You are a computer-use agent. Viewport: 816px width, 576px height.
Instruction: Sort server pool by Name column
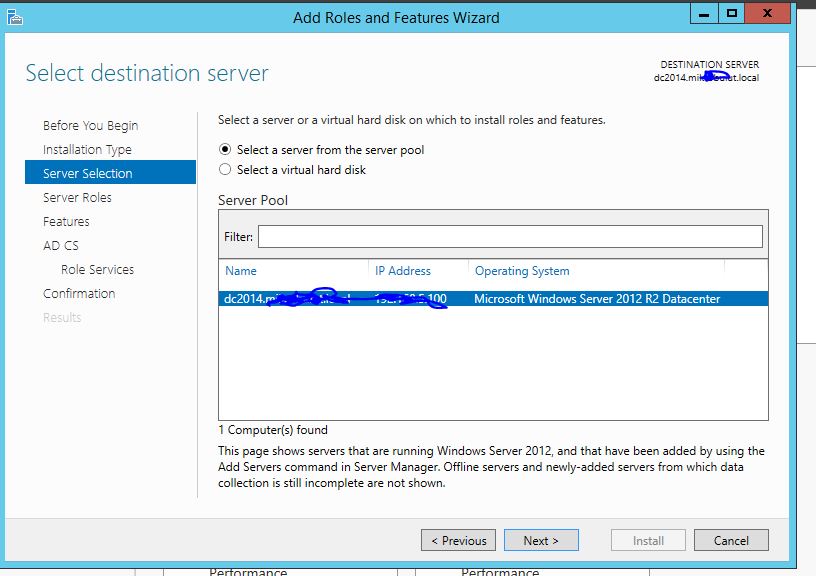tap(240, 271)
